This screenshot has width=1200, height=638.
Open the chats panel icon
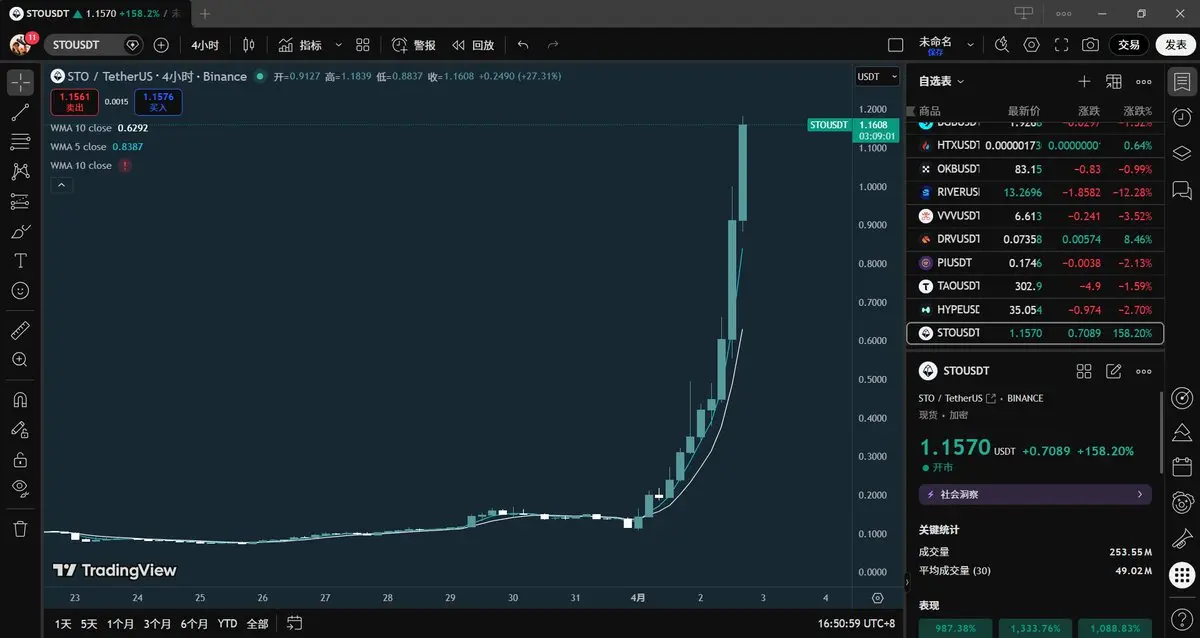coord(1182,189)
